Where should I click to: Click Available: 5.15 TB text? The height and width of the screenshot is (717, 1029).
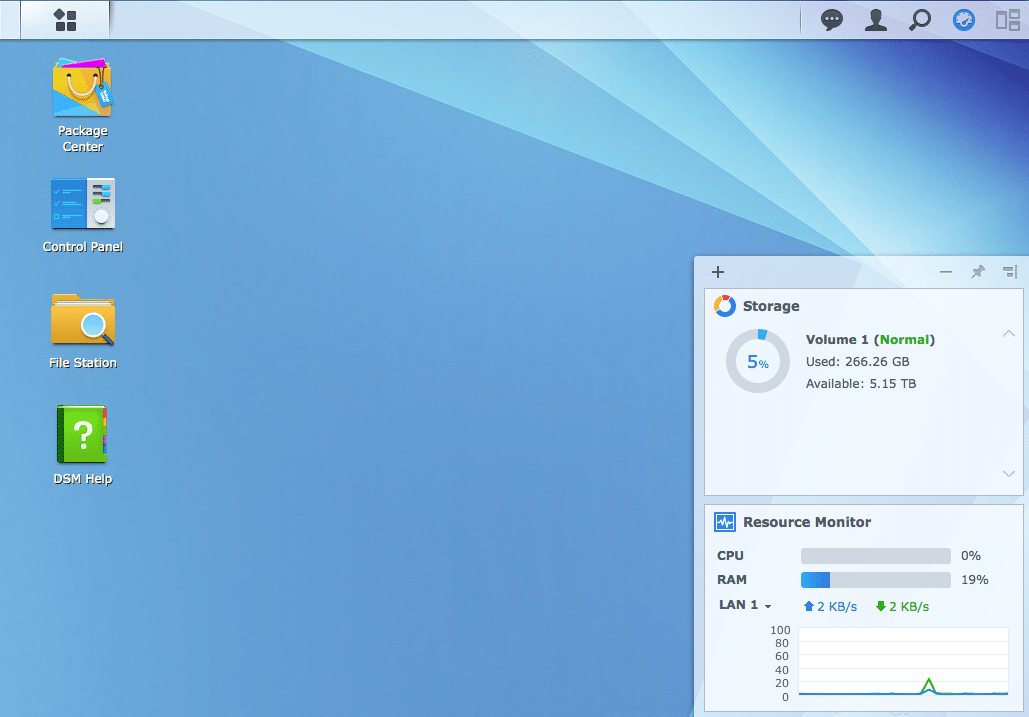[x=861, y=384]
